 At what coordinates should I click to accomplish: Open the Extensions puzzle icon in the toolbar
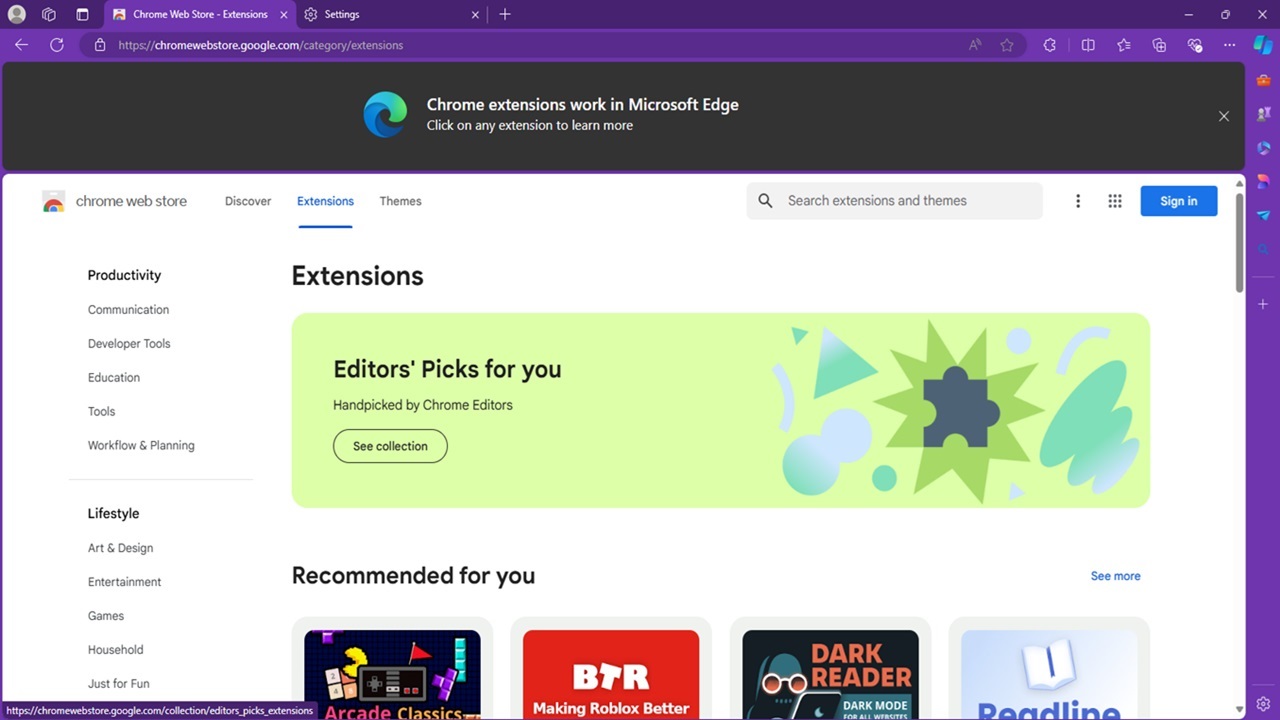click(x=1049, y=45)
